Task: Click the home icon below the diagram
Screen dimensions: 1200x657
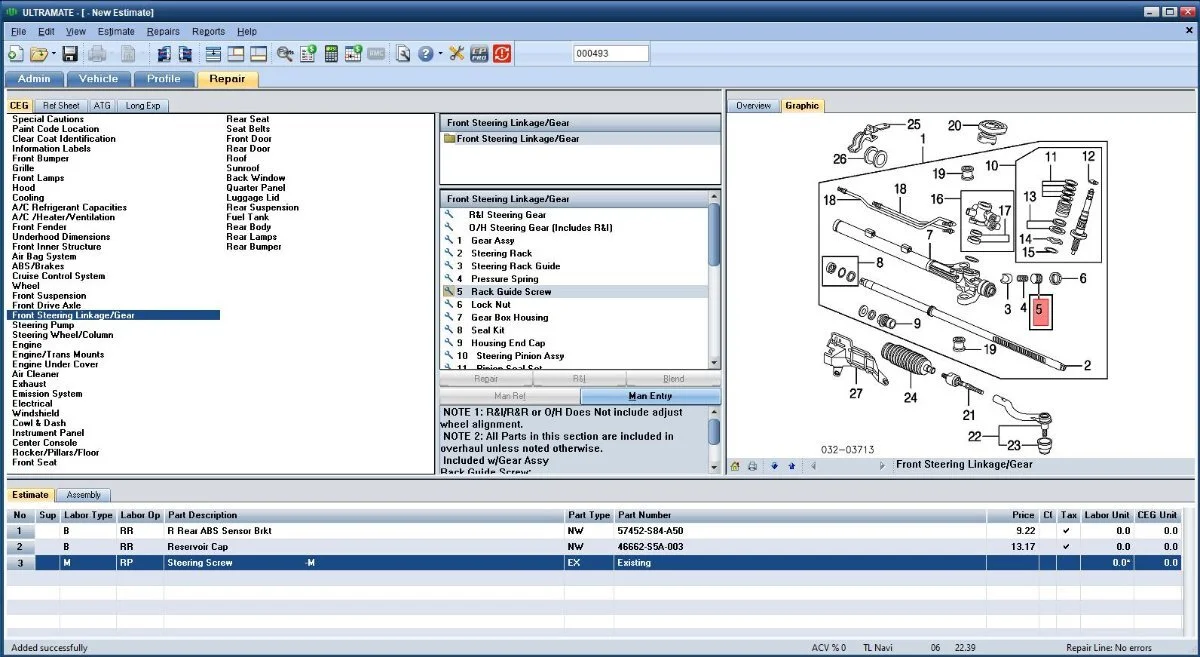Action: [x=735, y=465]
